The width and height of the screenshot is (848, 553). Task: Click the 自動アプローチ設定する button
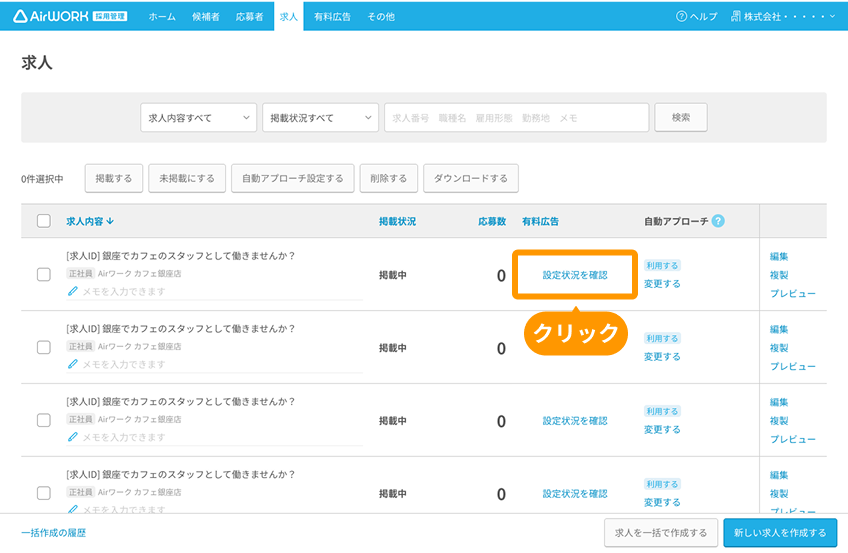tap(293, 178)
